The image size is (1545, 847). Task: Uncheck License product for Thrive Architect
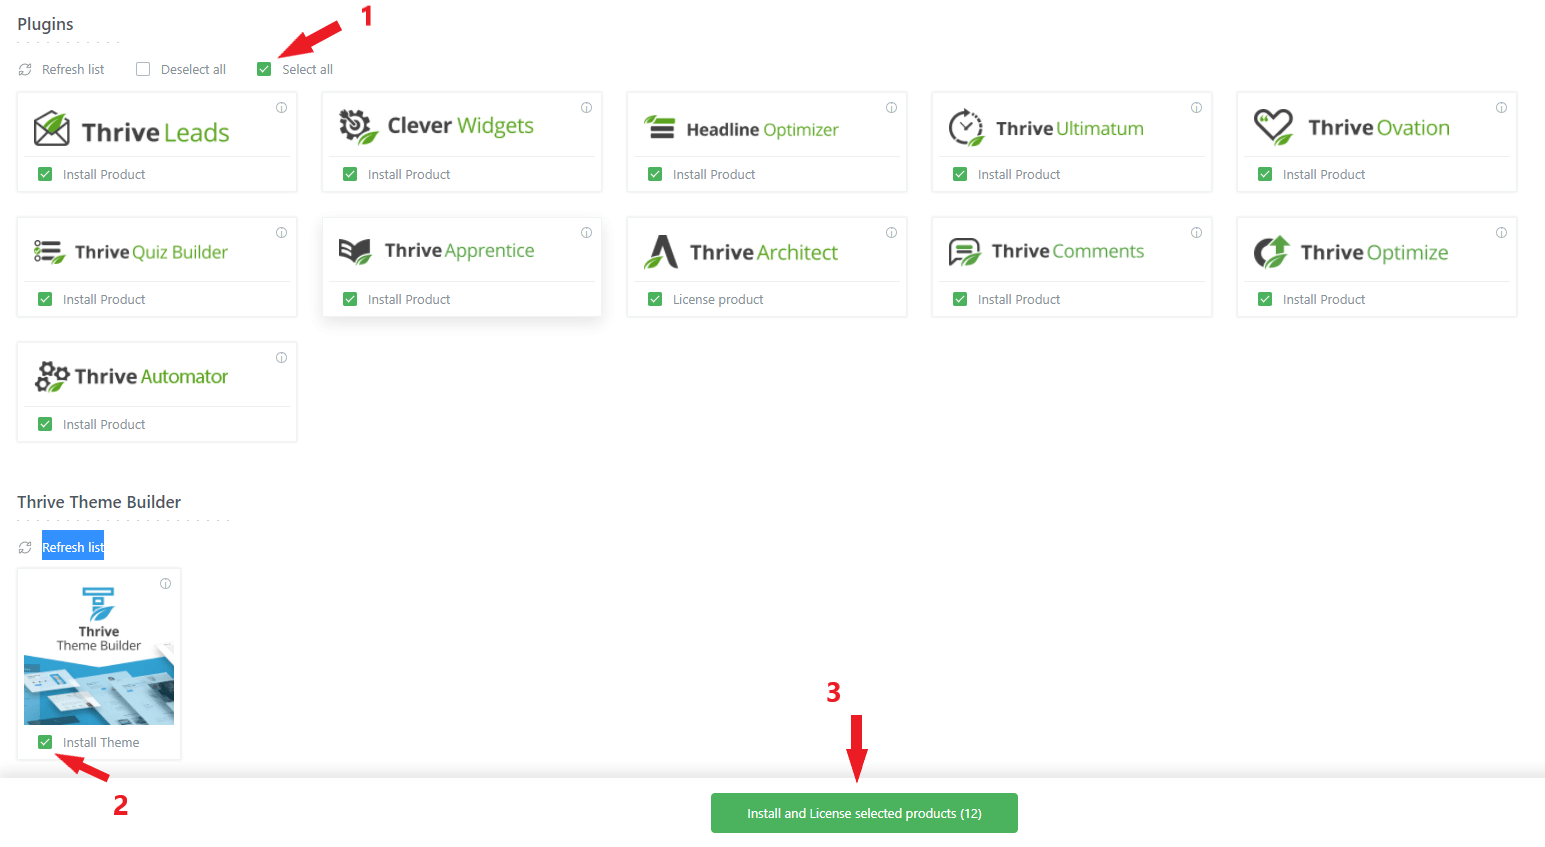(655, 299)
